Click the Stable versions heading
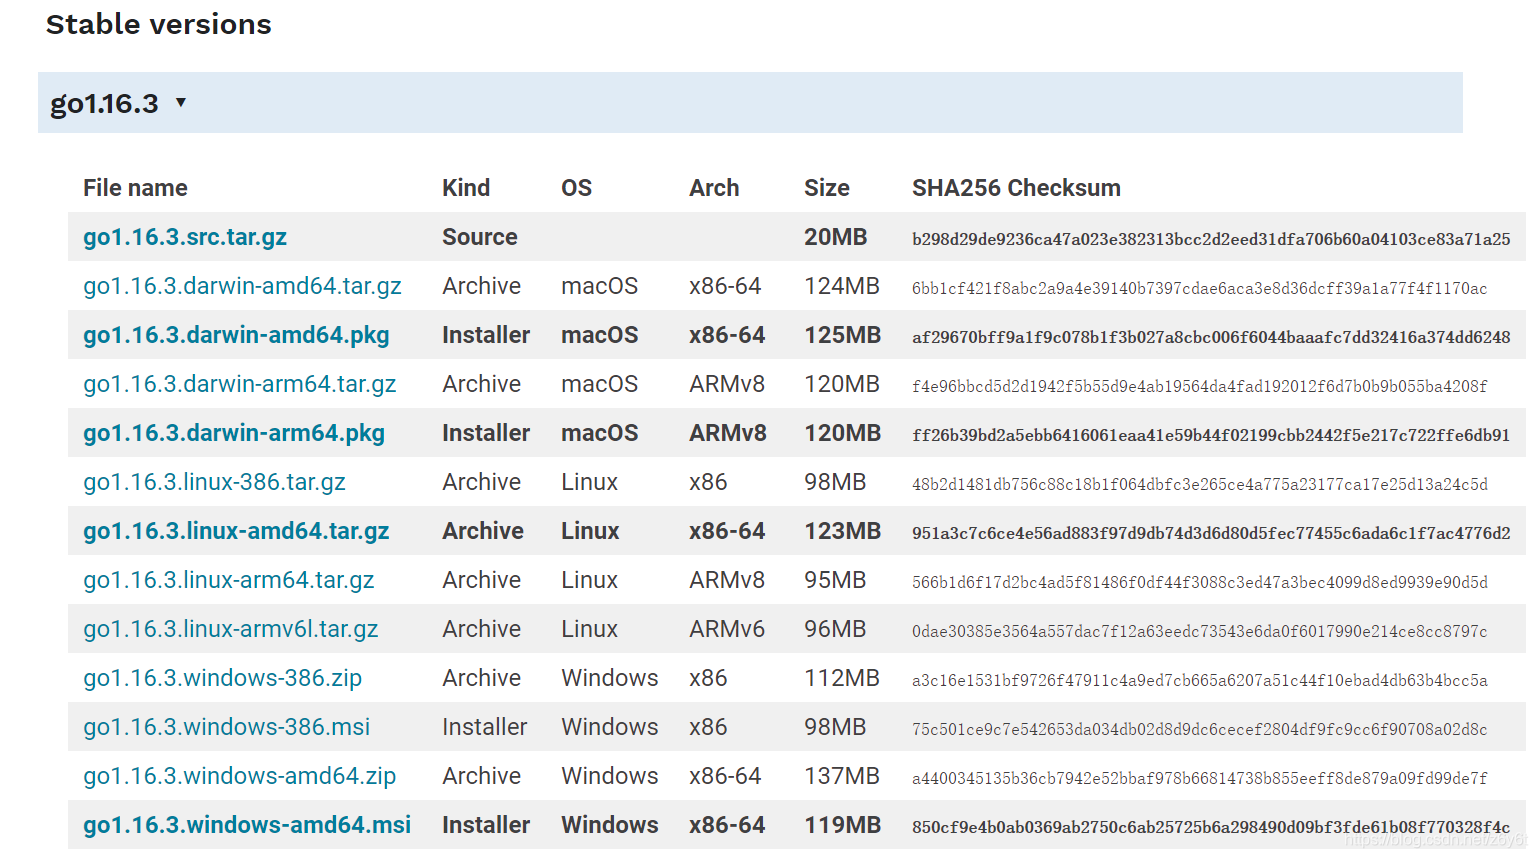 click(x=159, y=24)
